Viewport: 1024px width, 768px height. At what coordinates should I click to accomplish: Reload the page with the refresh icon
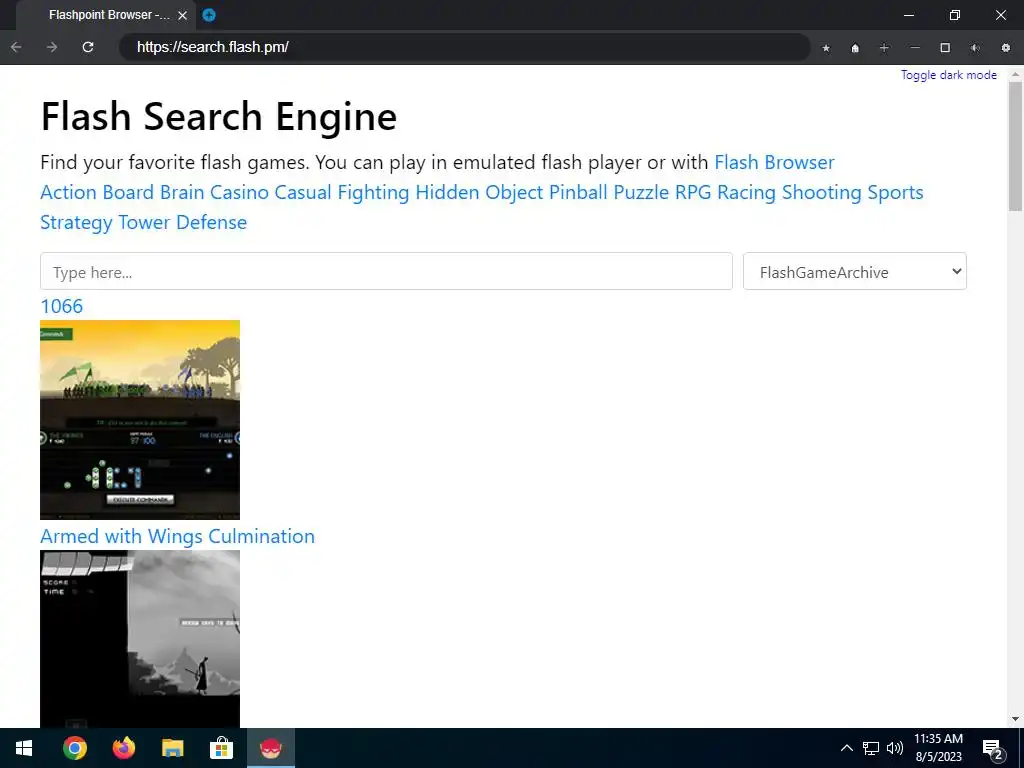pyautogui.click(x=88, y=47)
